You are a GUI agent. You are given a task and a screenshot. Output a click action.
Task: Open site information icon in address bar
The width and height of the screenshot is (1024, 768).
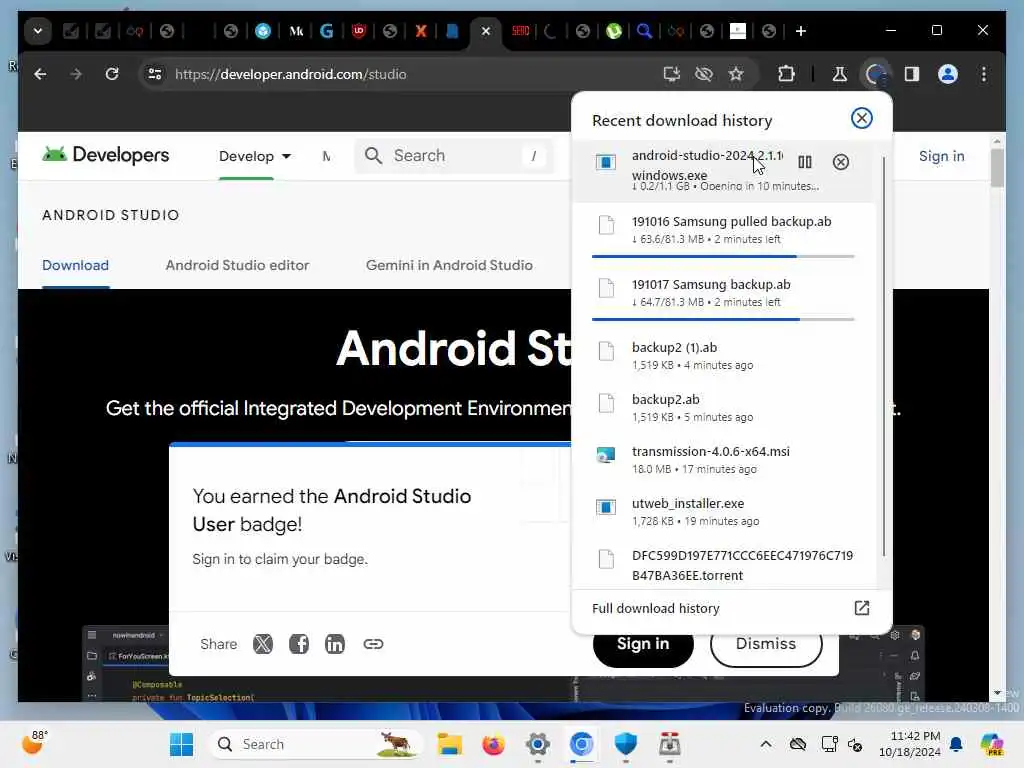pos(155,74)
